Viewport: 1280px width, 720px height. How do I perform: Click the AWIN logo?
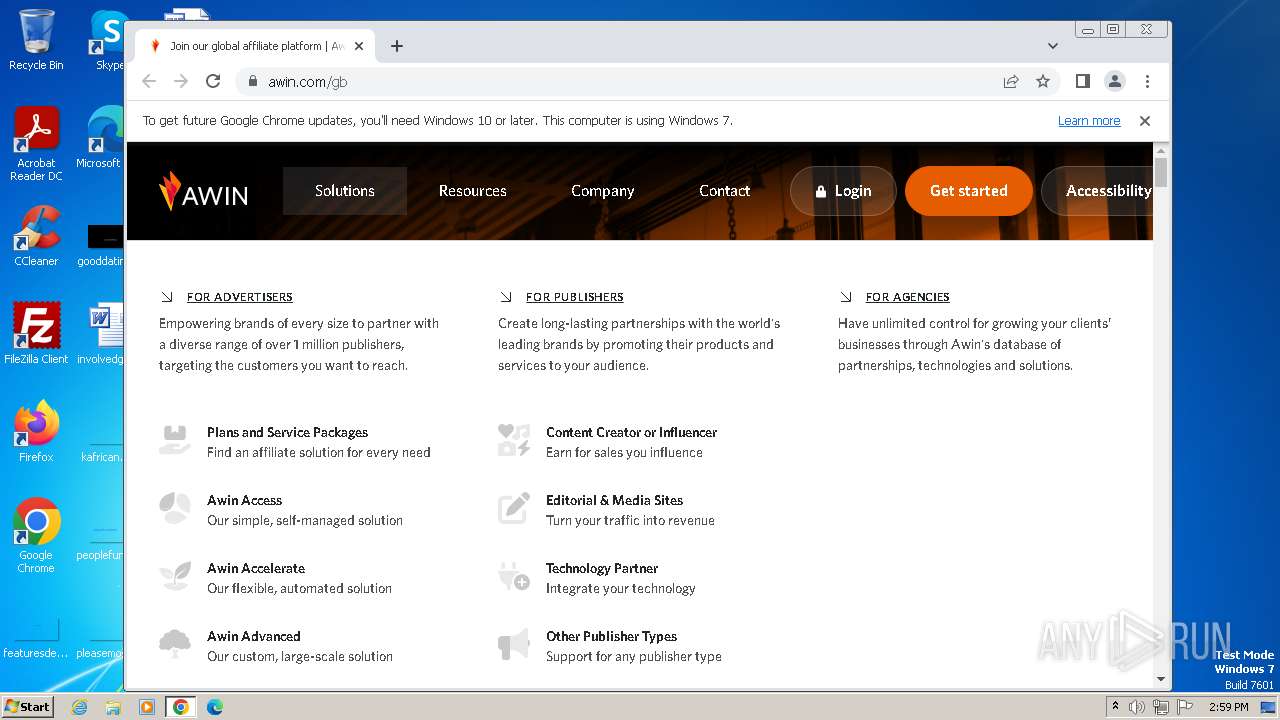[x=203, y=190]
